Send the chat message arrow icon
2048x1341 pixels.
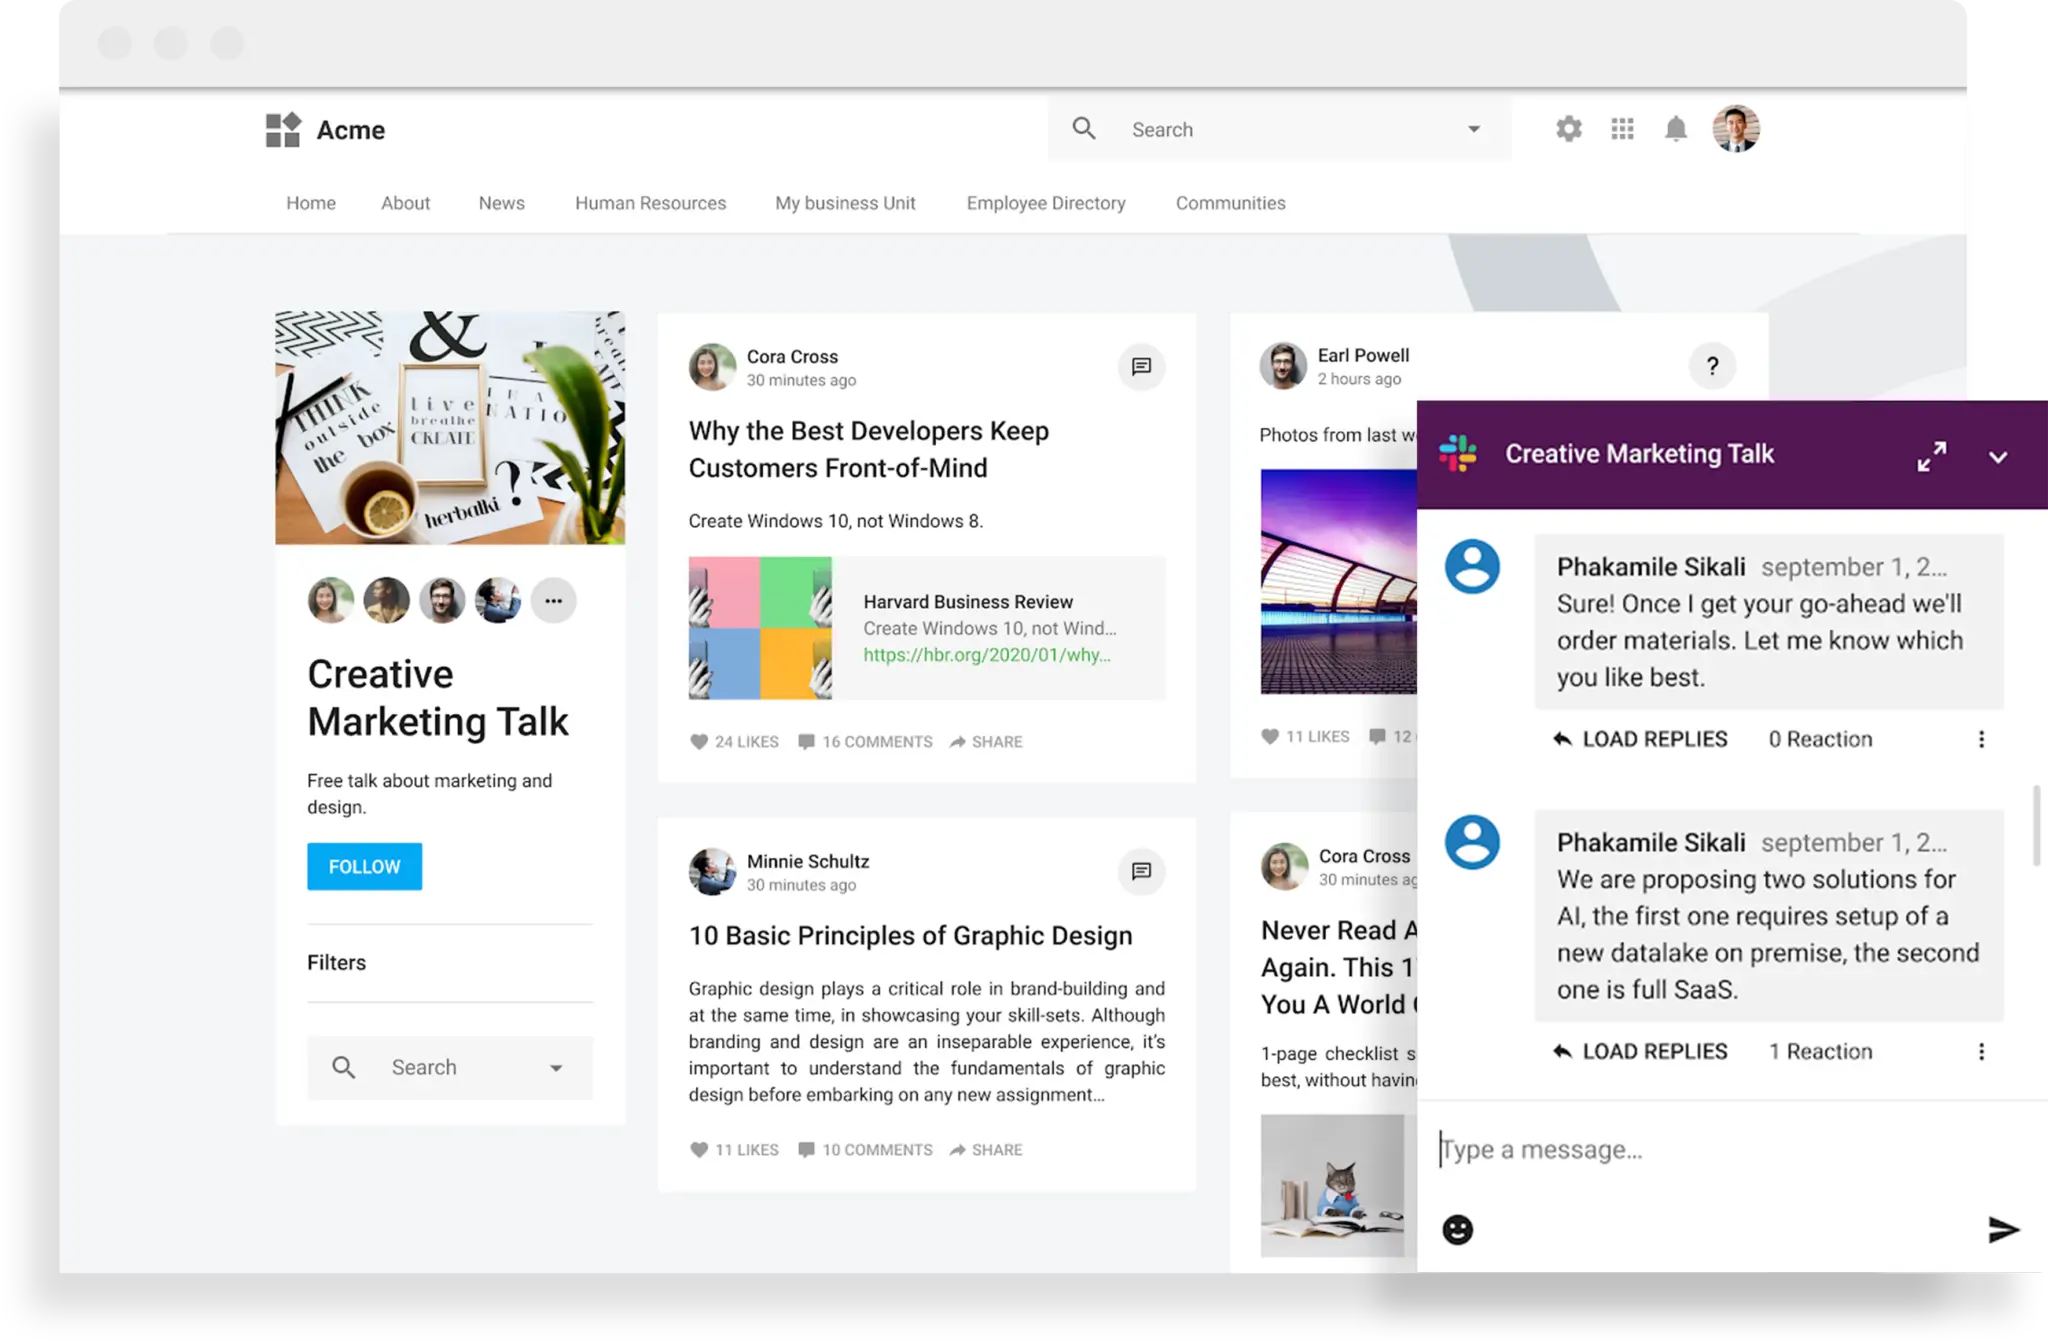tap(2003, 1229)
